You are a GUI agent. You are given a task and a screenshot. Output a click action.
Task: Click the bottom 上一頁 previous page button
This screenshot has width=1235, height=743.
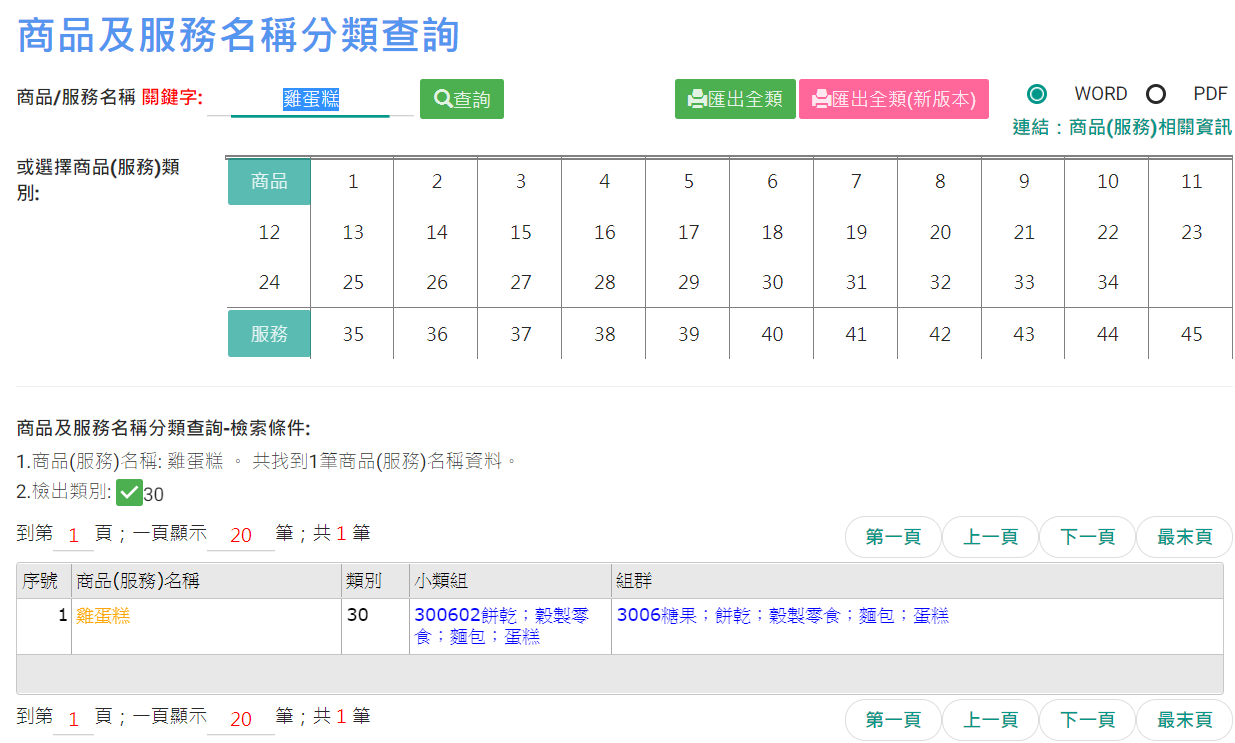click(990, 720)
